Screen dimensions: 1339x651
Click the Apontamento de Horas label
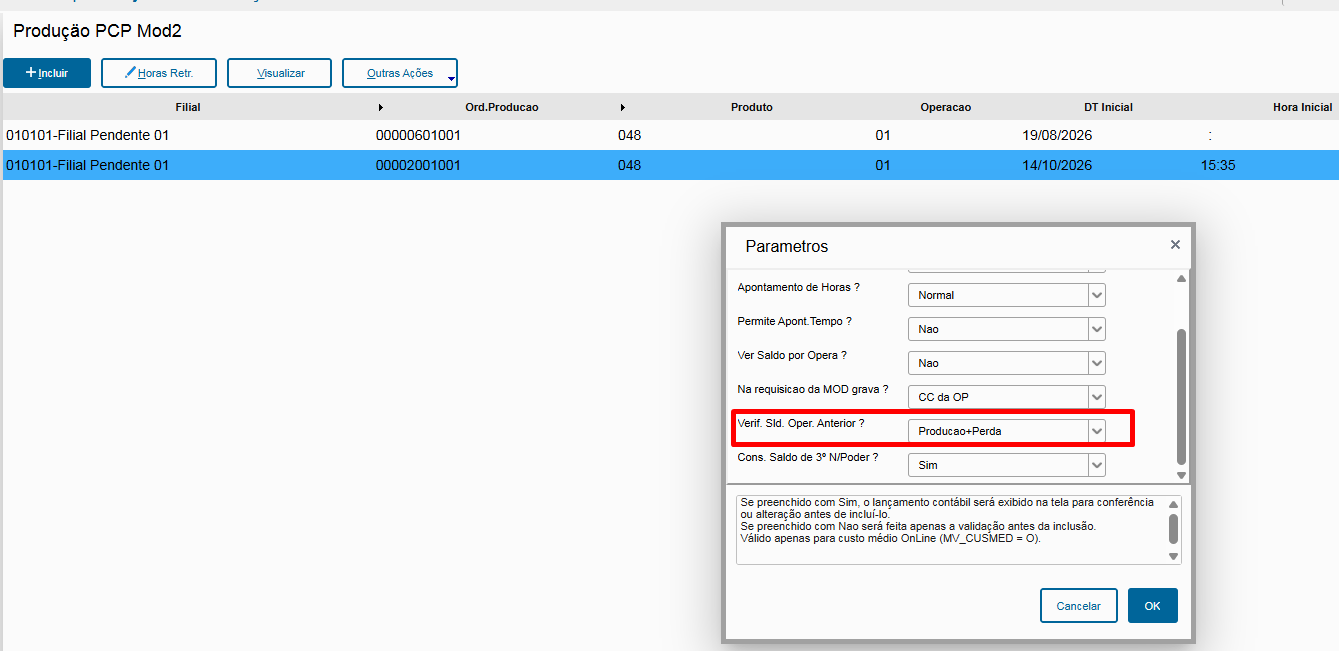coord(799,287)
